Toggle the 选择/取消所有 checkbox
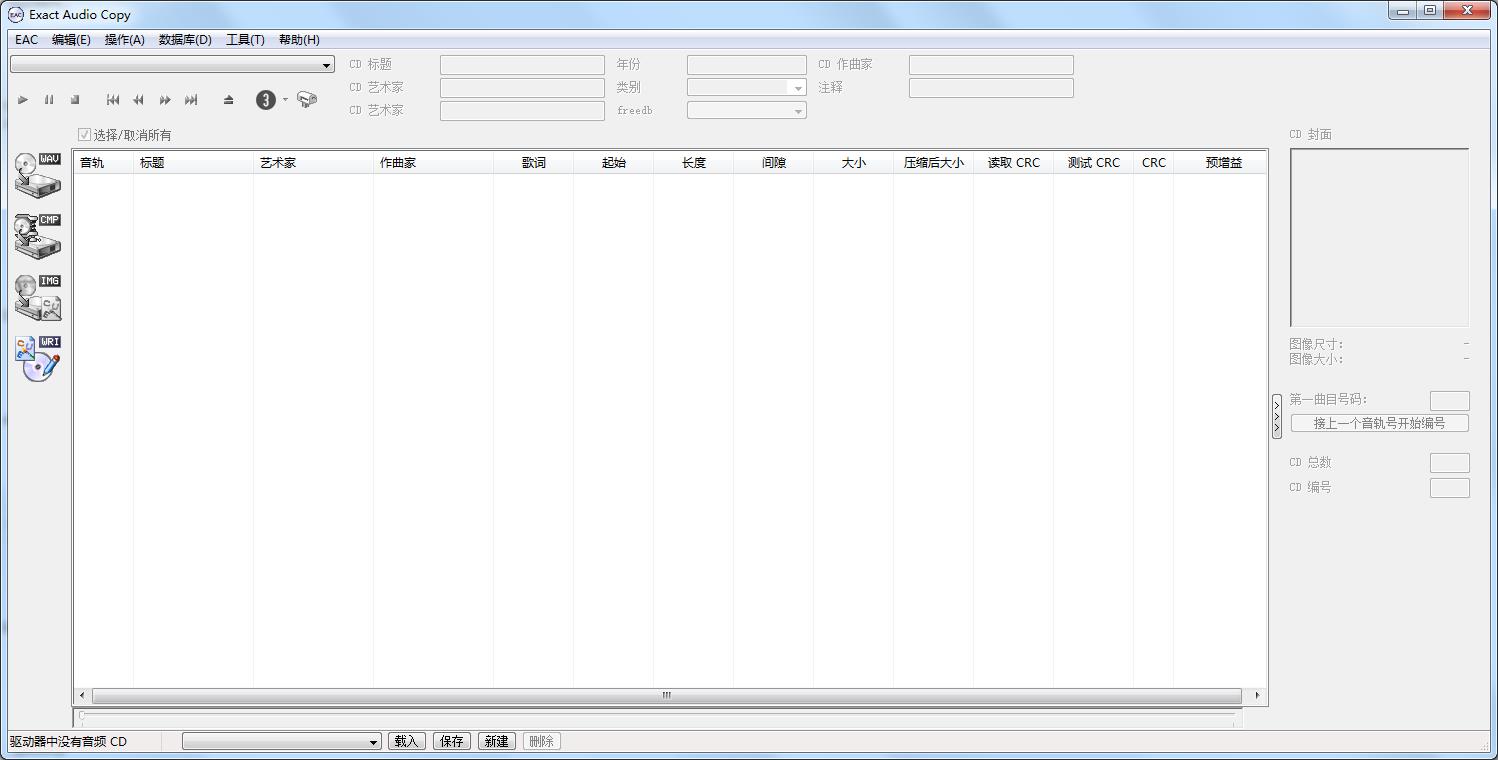The height and width of the screenshot is (760, 1498). [85, 135]
